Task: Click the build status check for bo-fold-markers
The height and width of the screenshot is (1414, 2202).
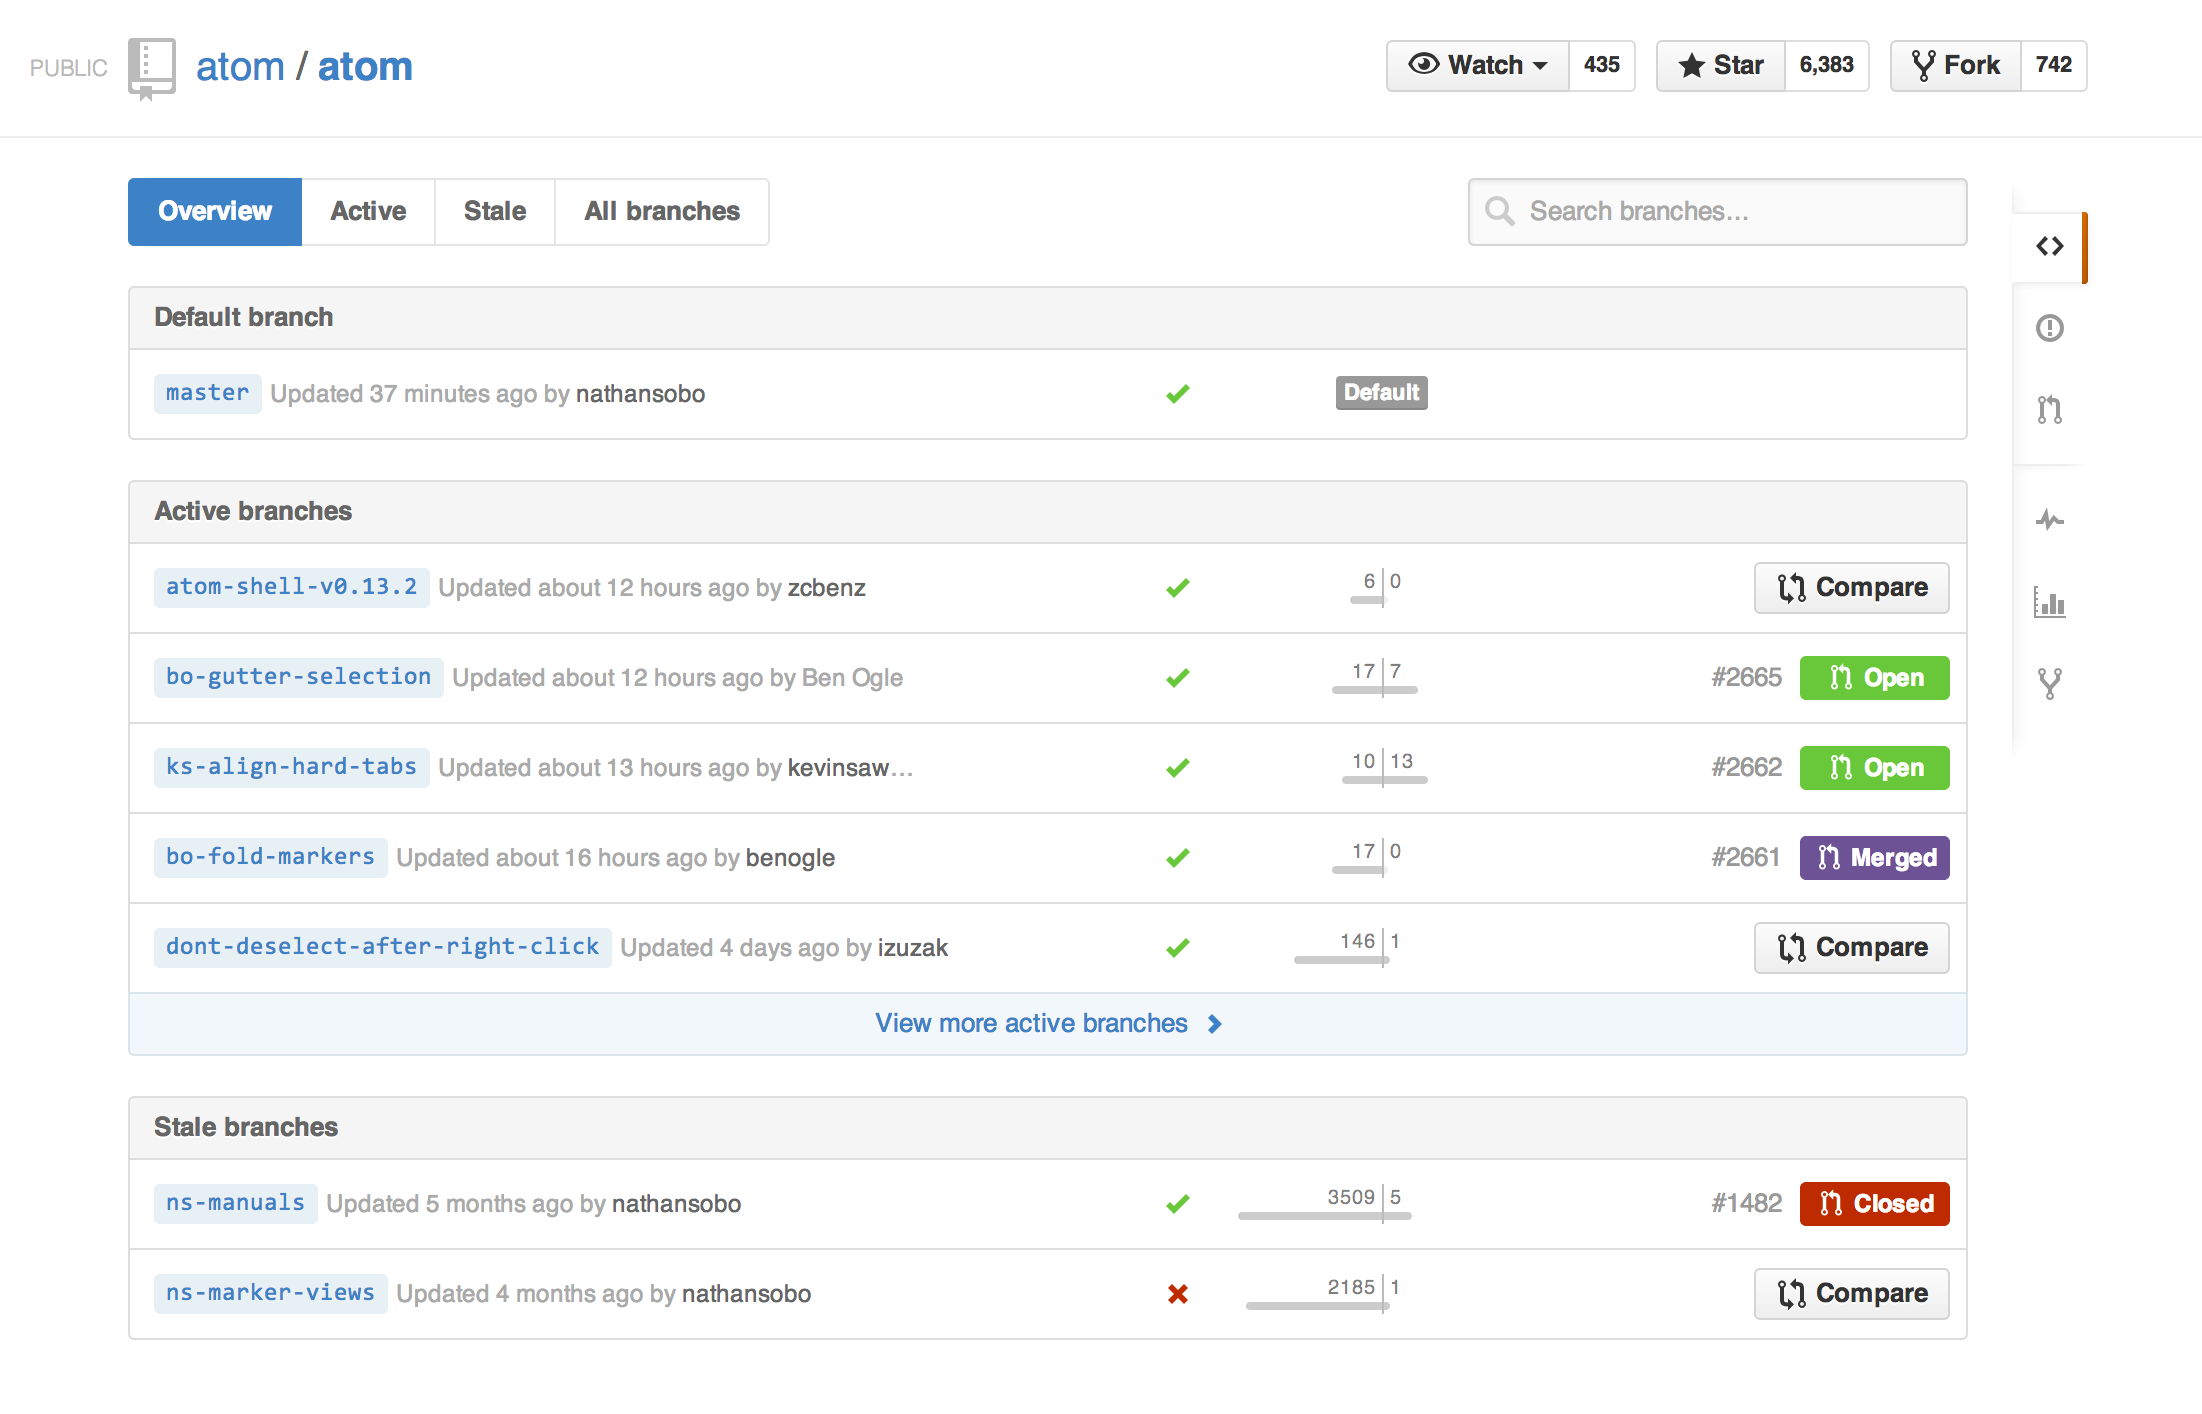Action: click(1178, 858)
